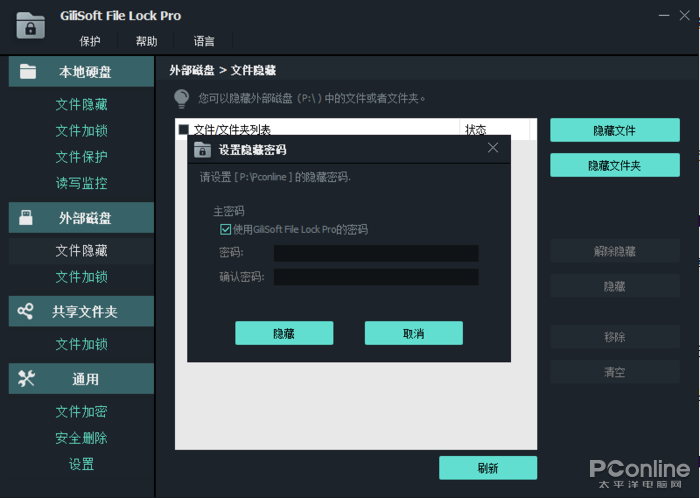Open 读写监控 in the sidebar
This screenshot has height=498, width=700.
pos(81,183)
